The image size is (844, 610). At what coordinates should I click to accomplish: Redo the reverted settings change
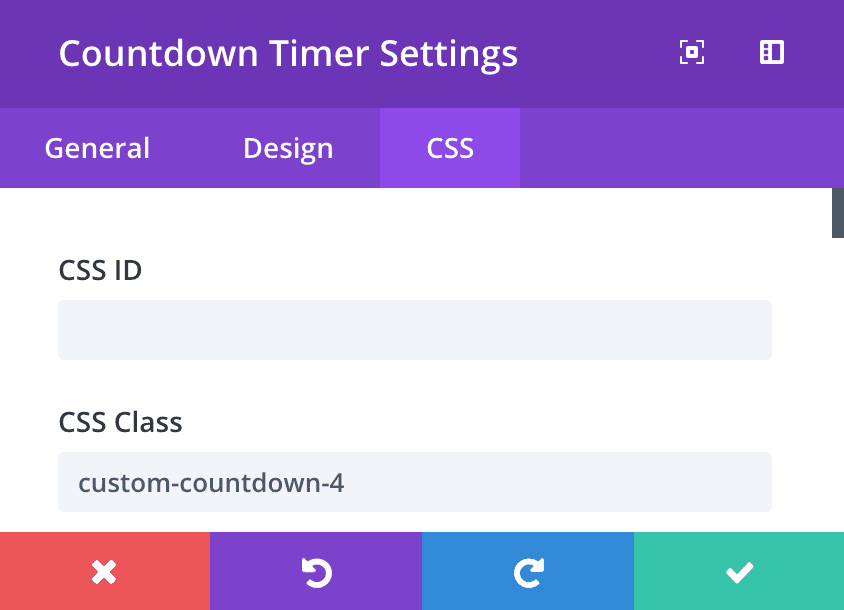tap(528, 571)
